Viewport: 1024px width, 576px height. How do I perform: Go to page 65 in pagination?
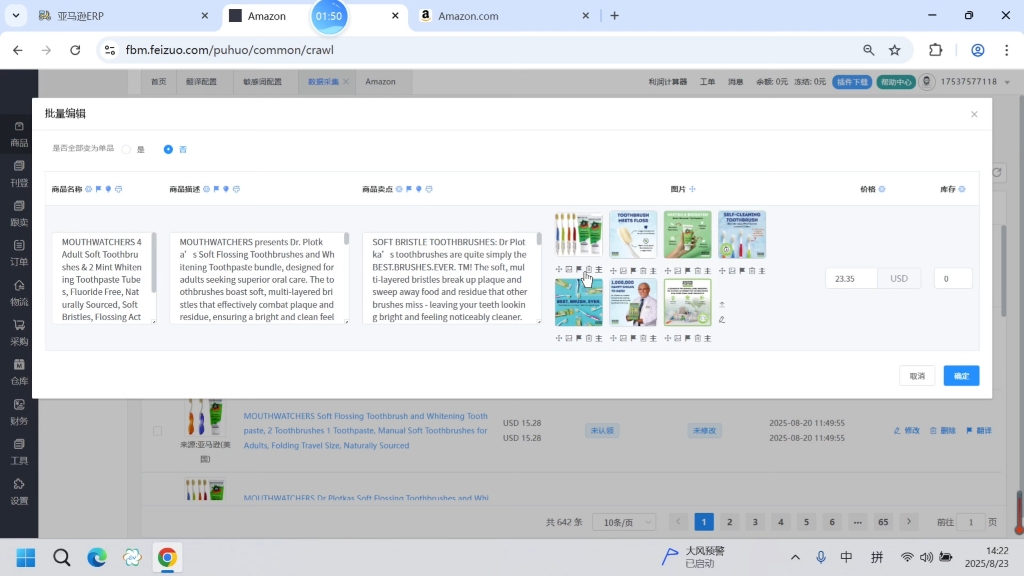[x=883, y=522]
